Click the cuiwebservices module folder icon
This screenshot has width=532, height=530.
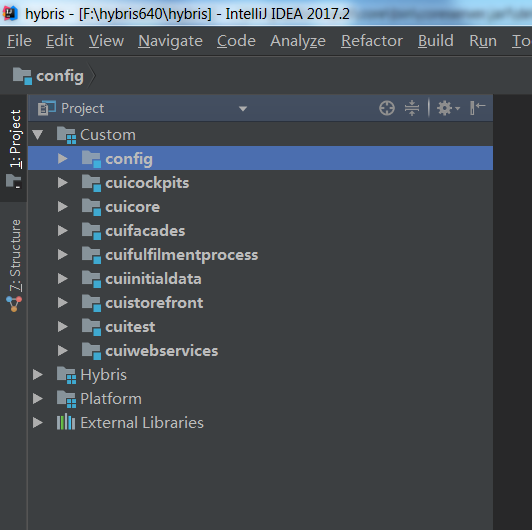click(91, 351)
